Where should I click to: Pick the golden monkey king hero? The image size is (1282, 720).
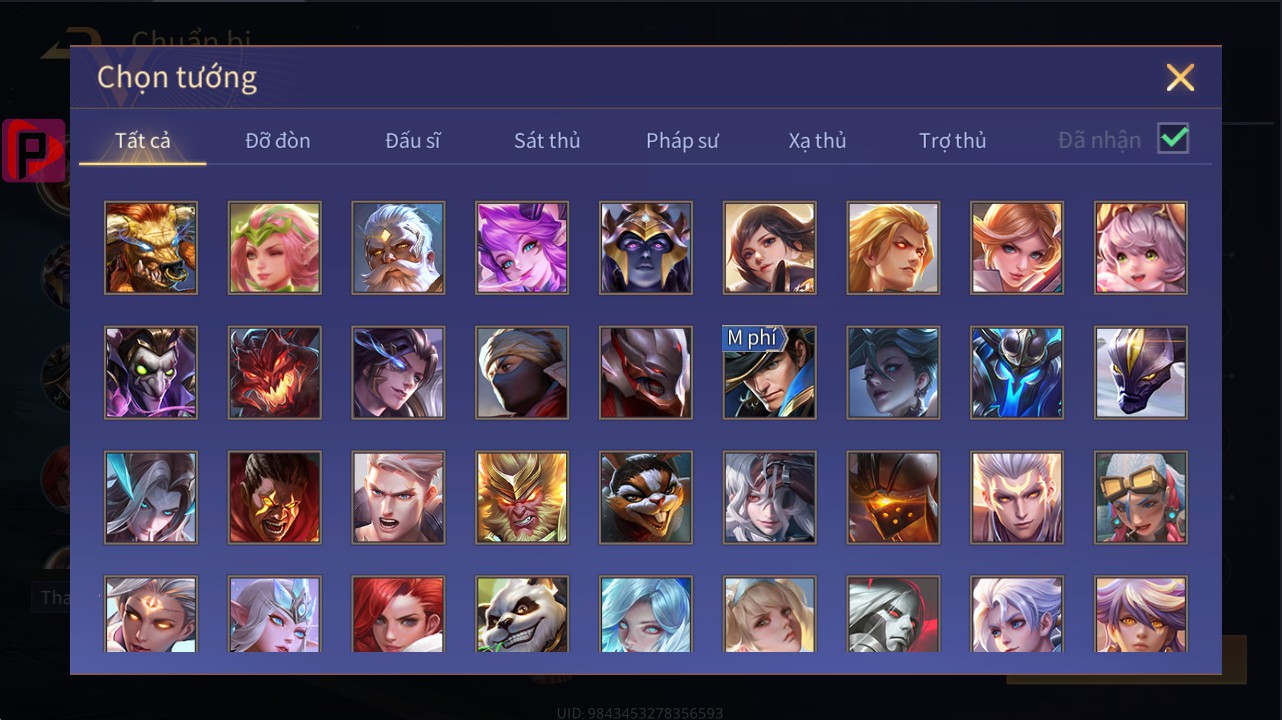click(522, 498)
